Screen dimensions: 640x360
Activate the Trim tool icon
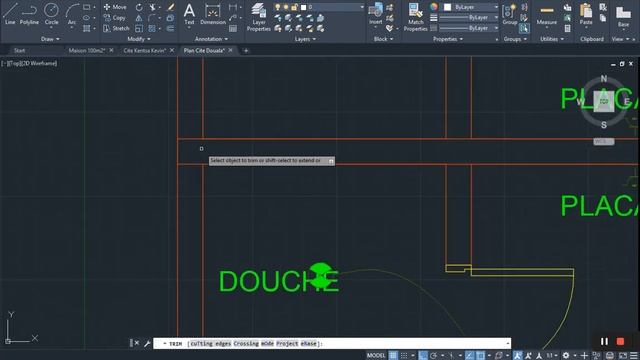(x=152, y=7)
